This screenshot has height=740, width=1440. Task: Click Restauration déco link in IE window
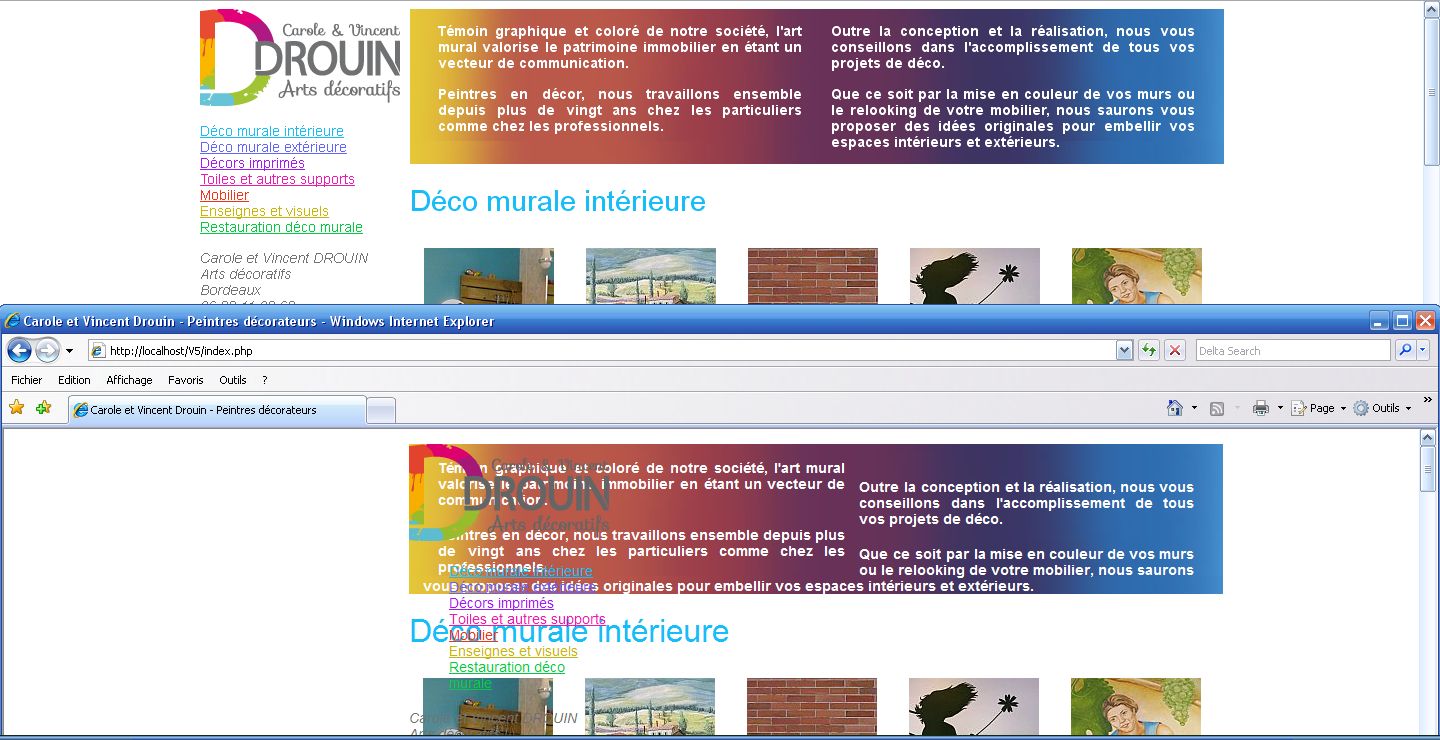pyautogui.click(x=507, y=667)
